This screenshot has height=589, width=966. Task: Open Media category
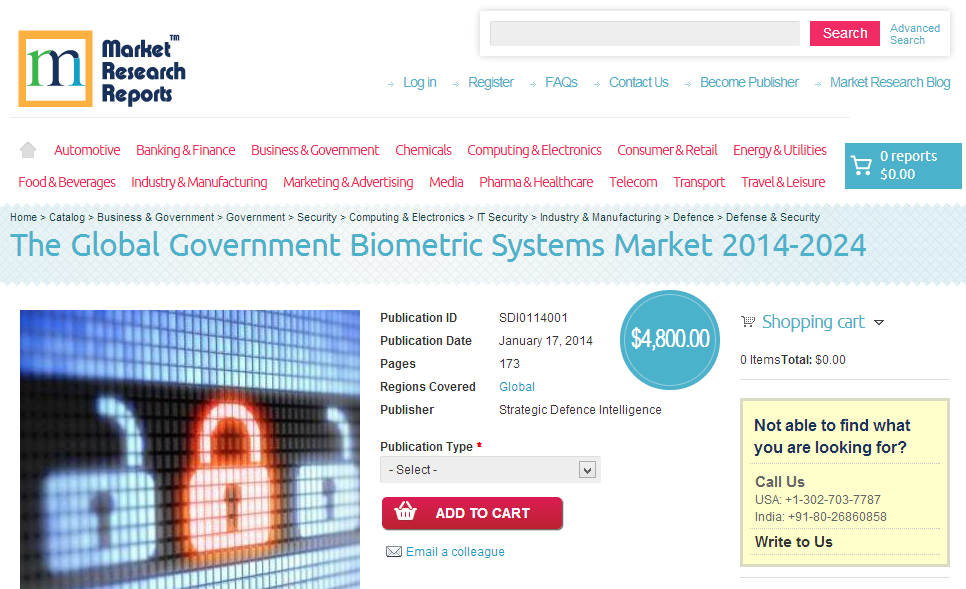(x=446, y=182)
